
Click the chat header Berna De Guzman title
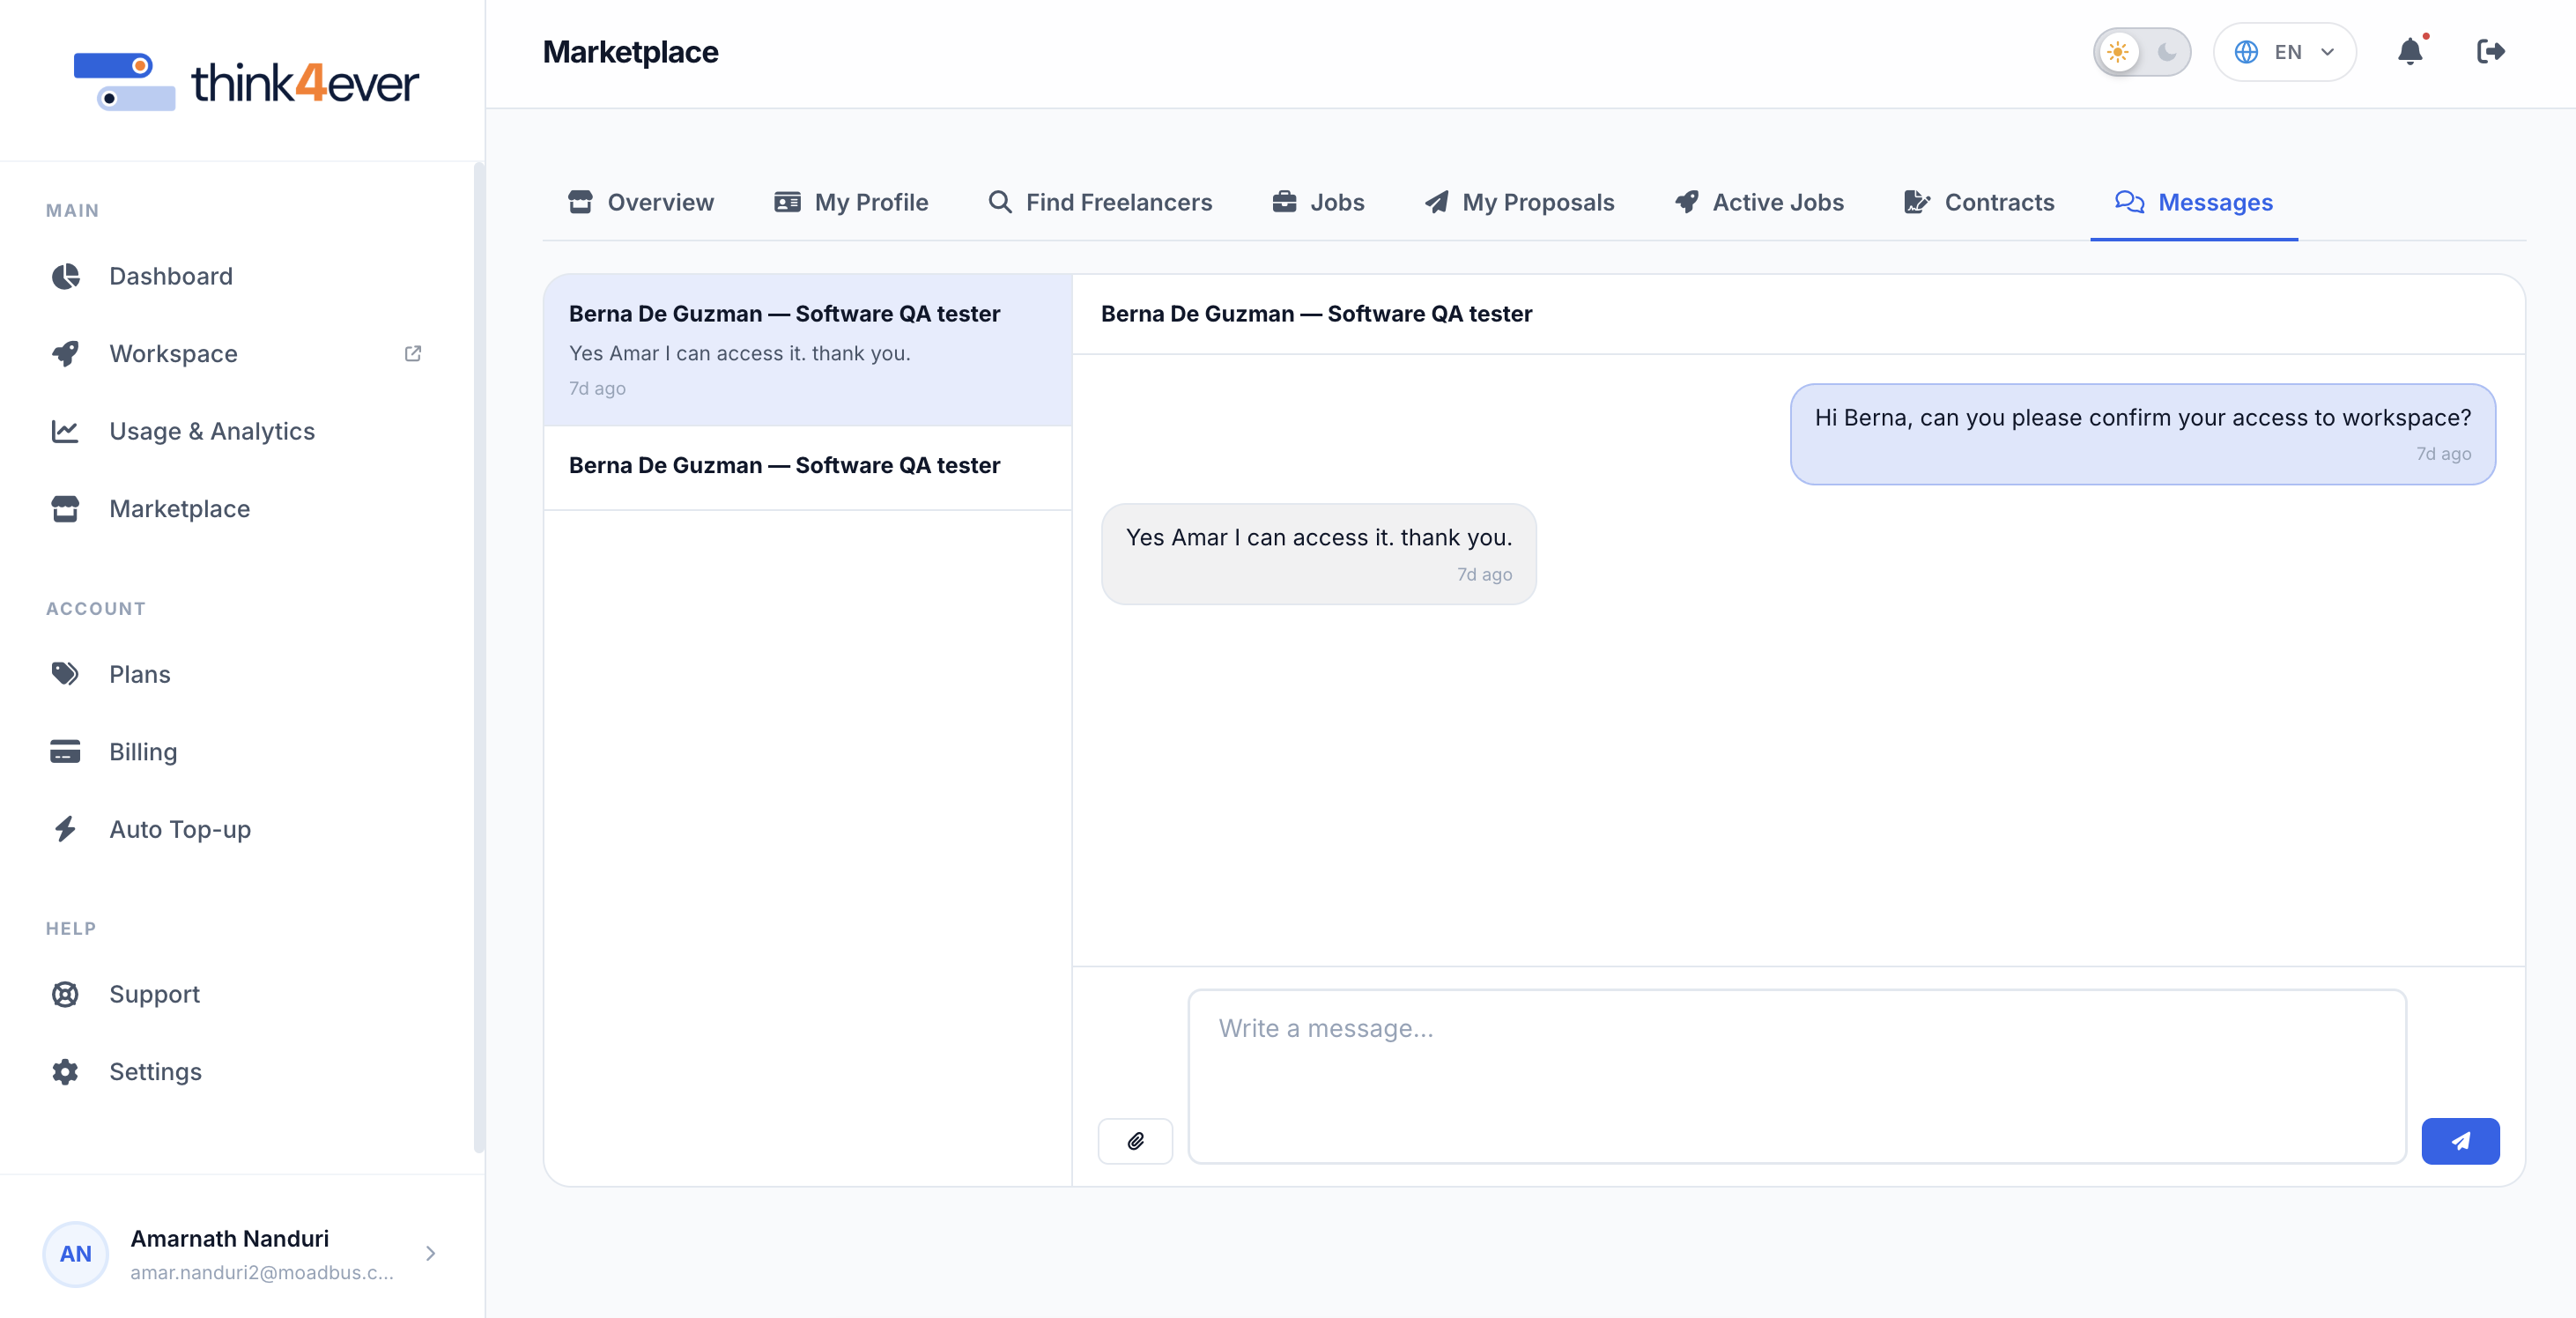tap(1316, 314)
